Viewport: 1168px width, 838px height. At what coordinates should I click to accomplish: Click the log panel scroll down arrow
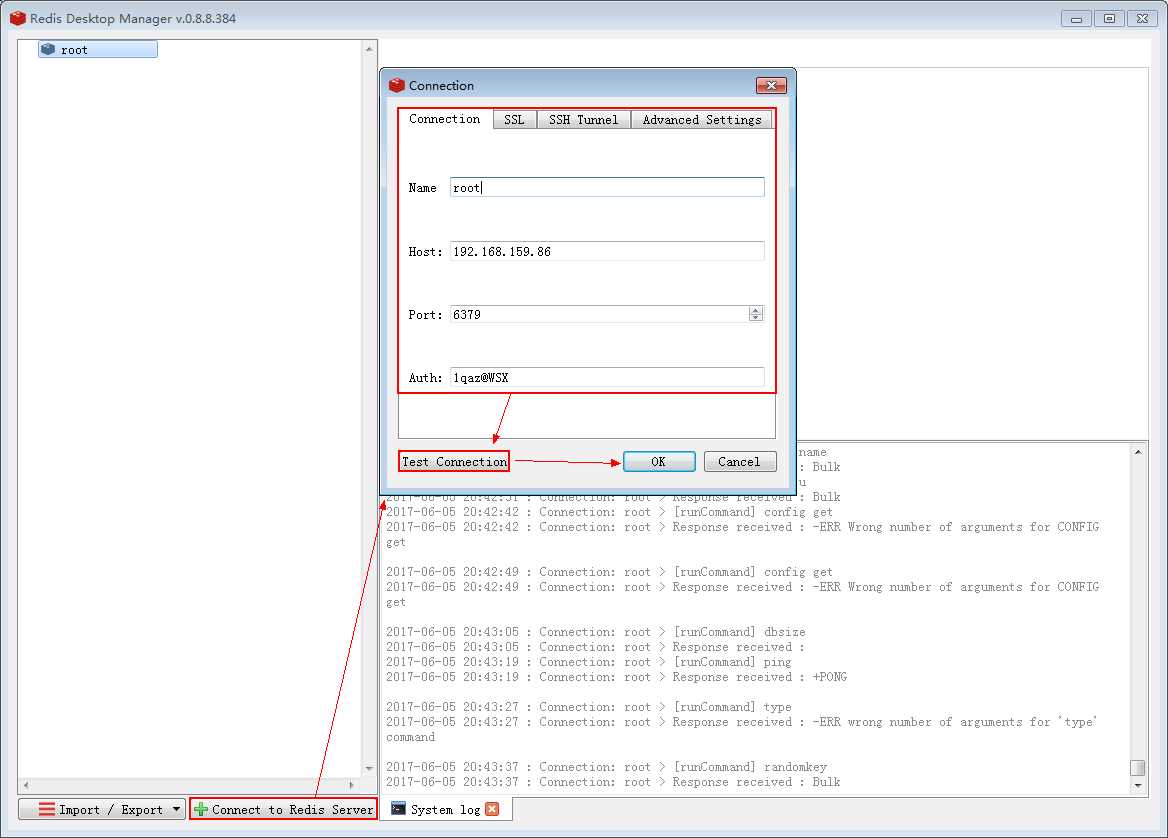tap(1138, 785)
